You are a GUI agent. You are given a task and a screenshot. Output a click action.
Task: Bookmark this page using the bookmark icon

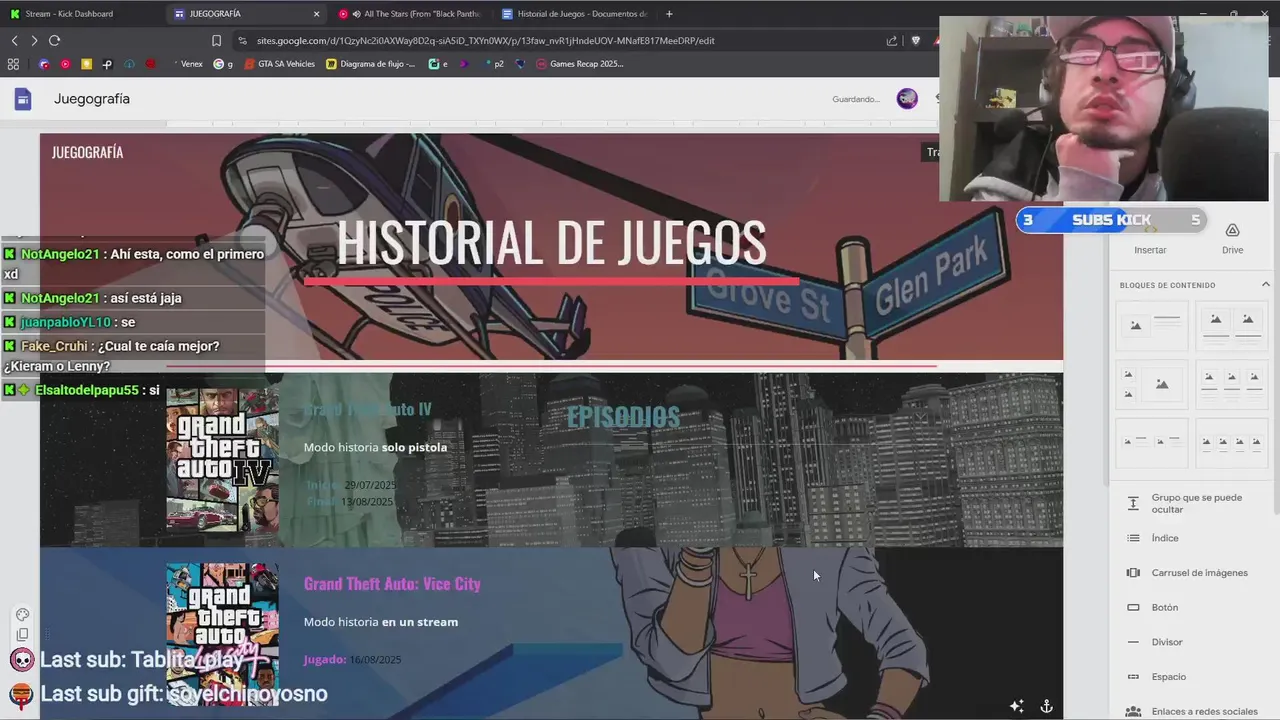click(x=216, y=41)
